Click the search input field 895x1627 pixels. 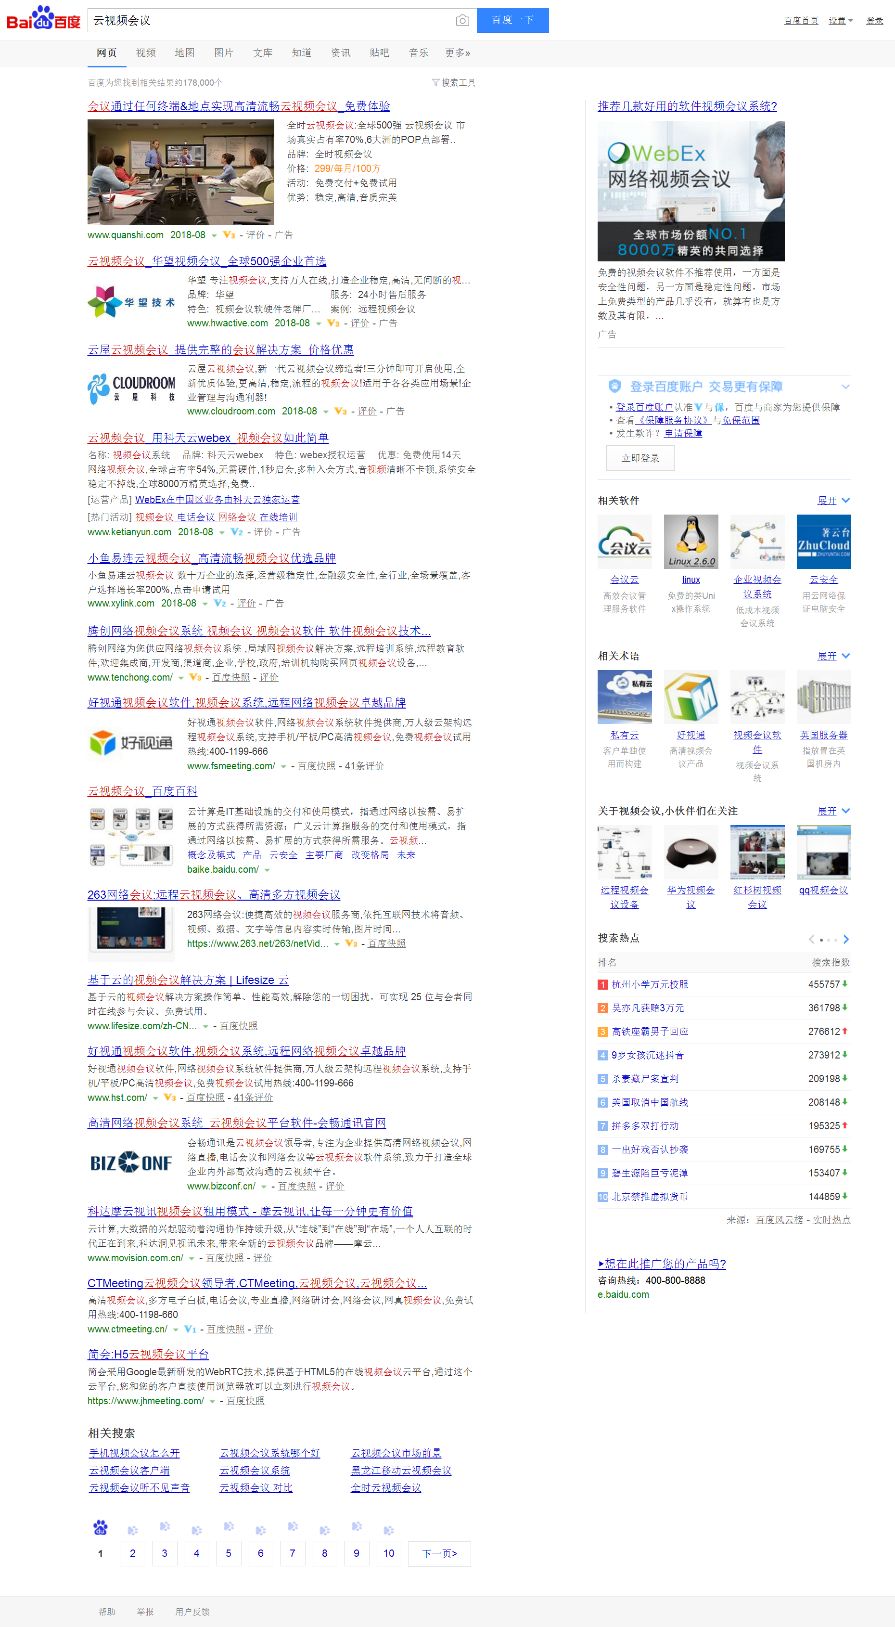(x=270, y=20)
